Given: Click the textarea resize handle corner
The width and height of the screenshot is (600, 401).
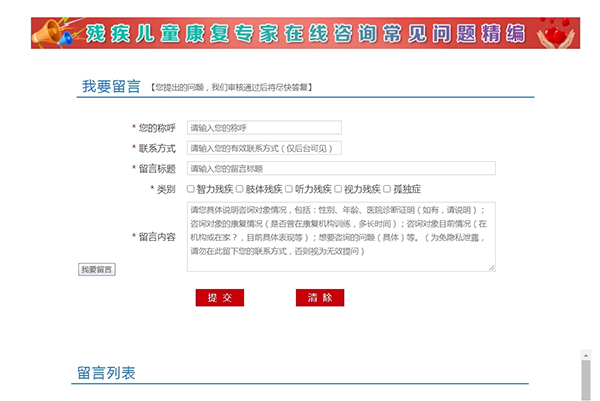Looking at the screenshot, I should tap(492, 267).
